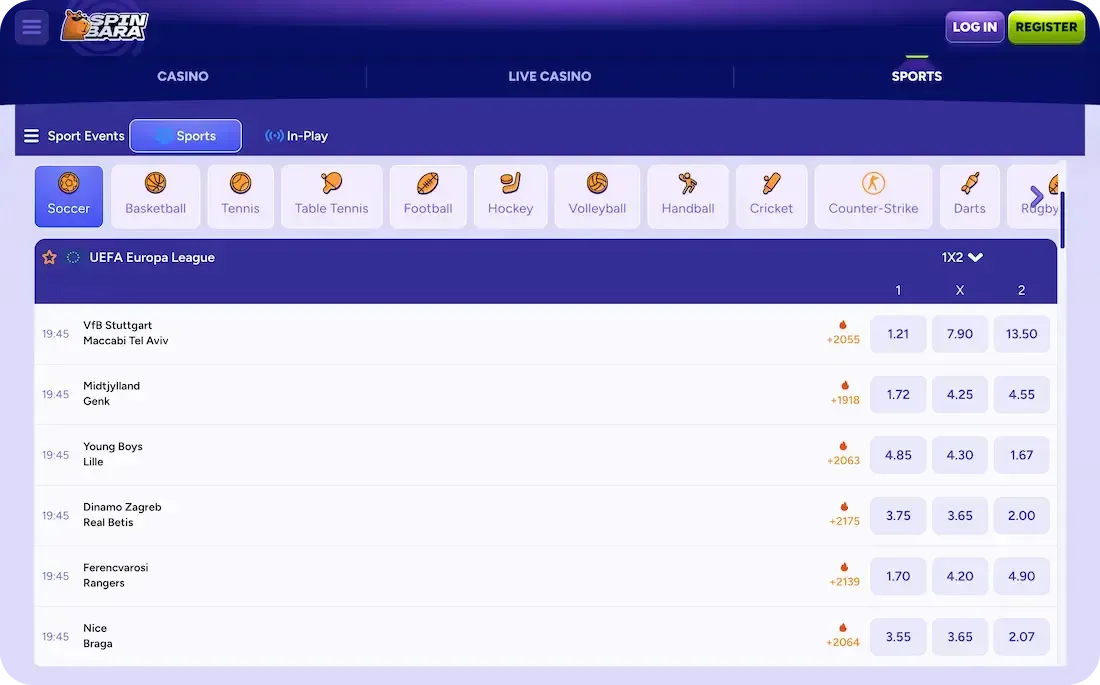
Task: Pick draw odds 4.25 for Midtjylland match
Action: (x=960, y=394)
